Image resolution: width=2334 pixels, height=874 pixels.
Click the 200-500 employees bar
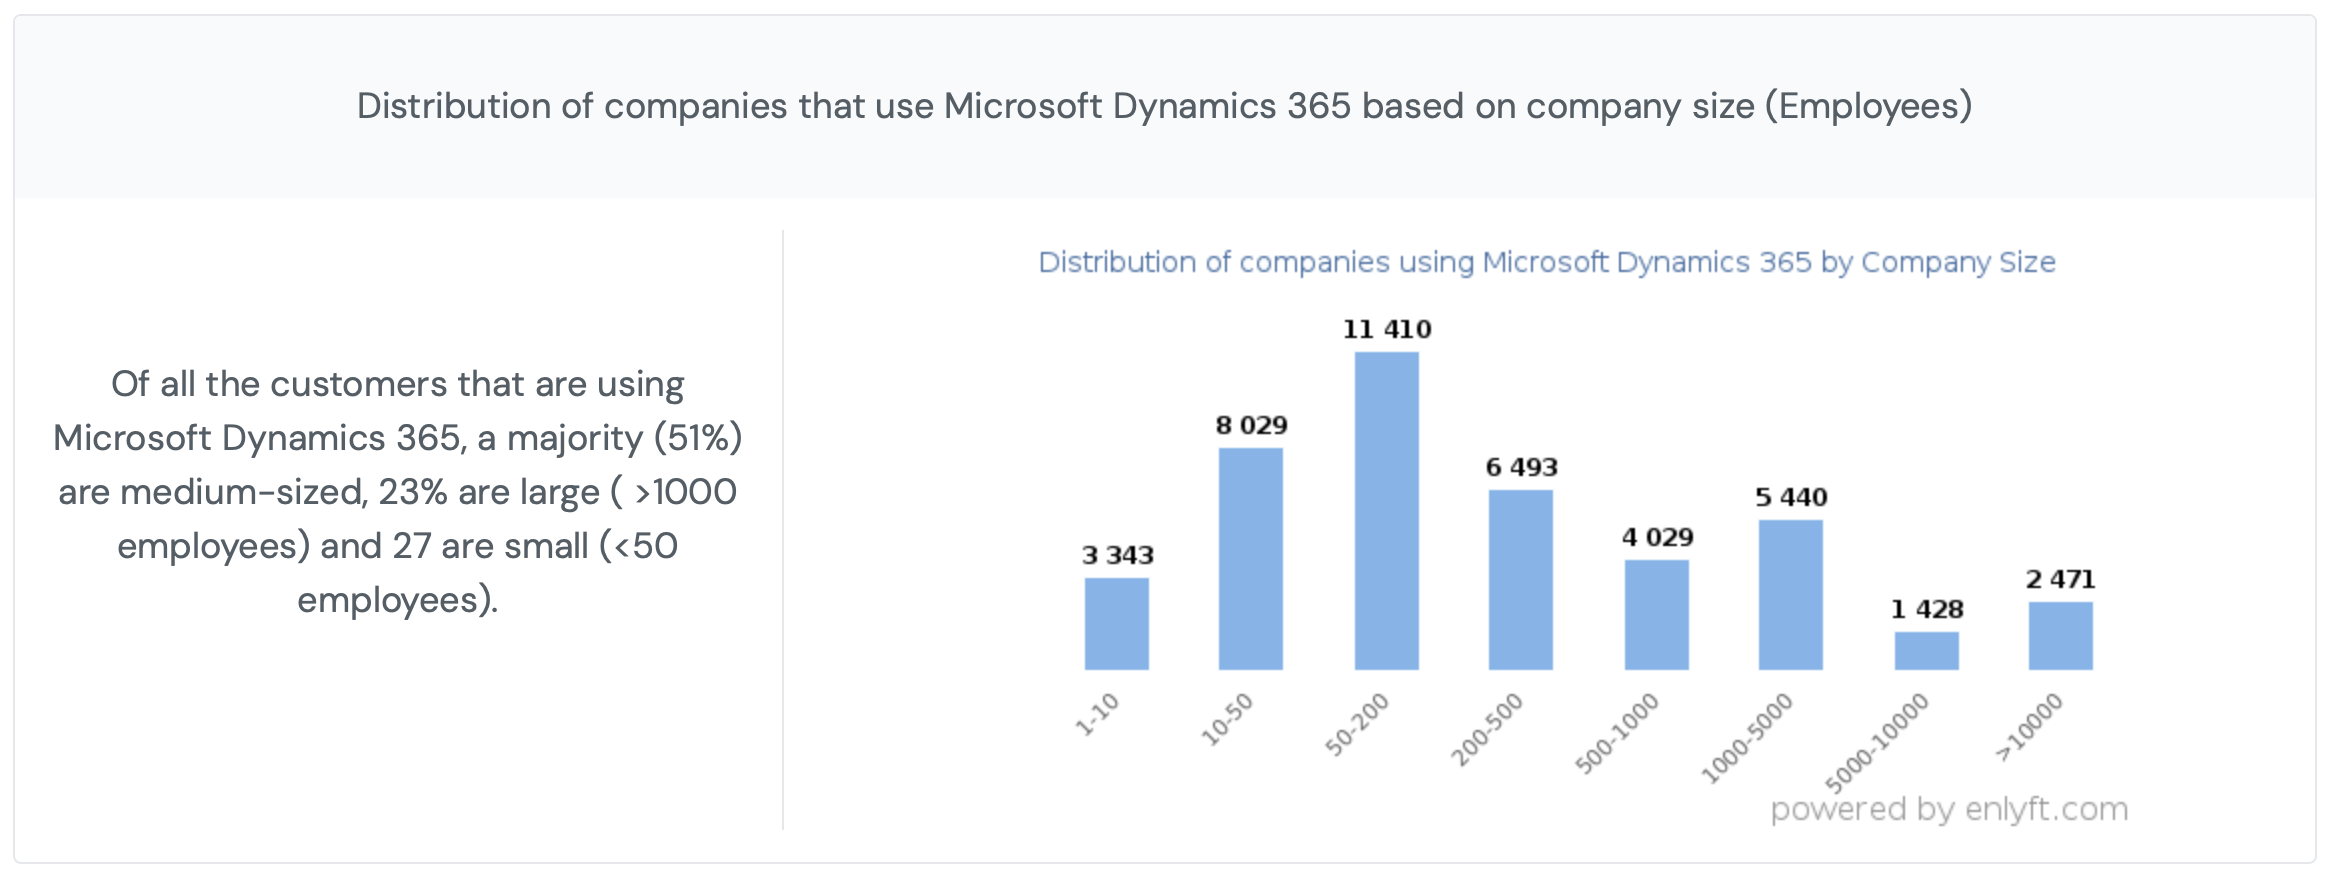pos(1520,580)
